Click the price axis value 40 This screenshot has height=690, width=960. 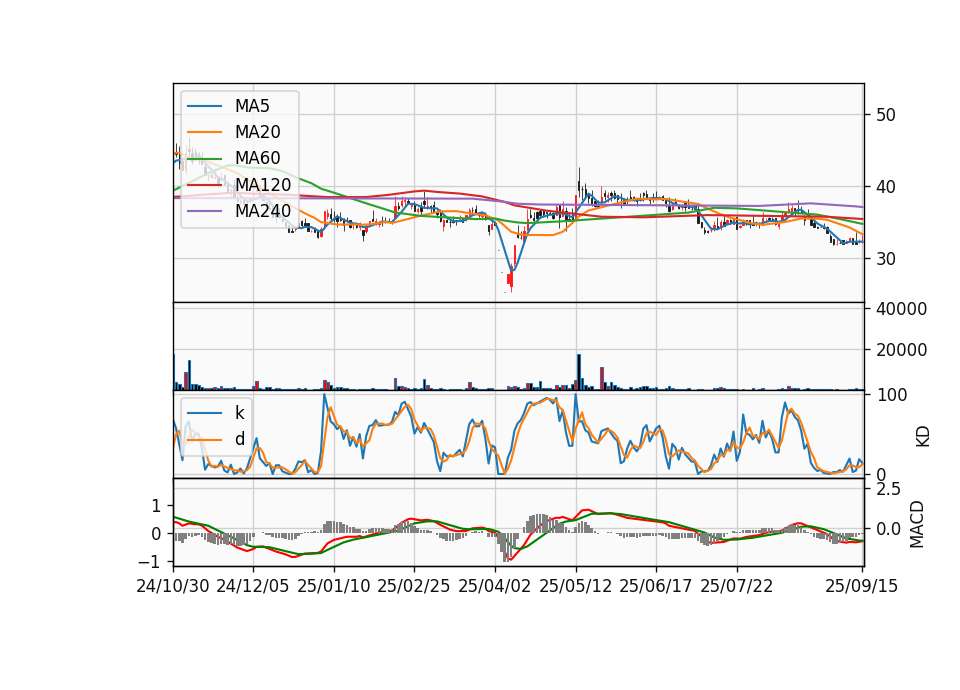(x=886, y=187)
